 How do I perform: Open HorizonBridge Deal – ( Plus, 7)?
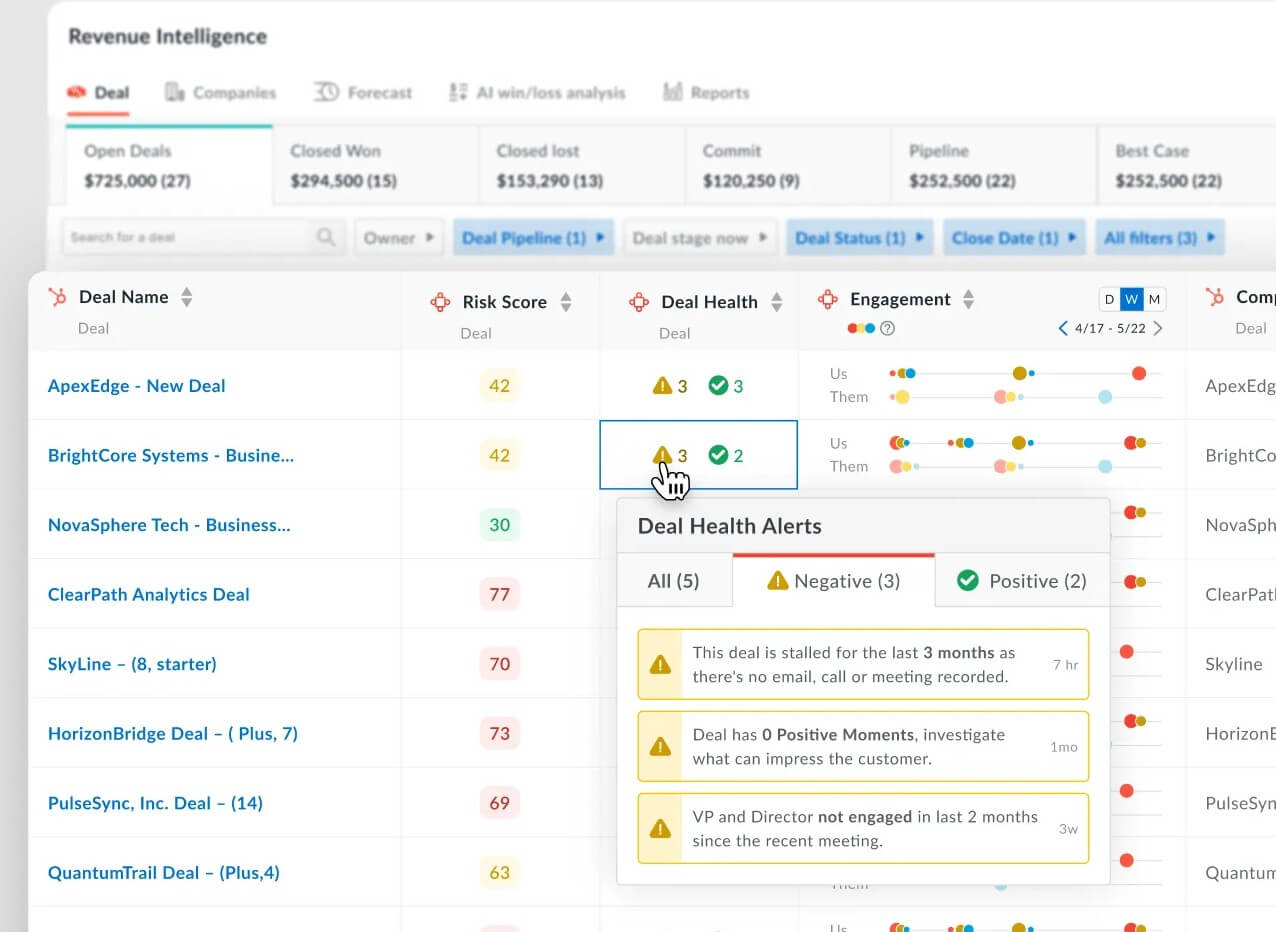173,734
